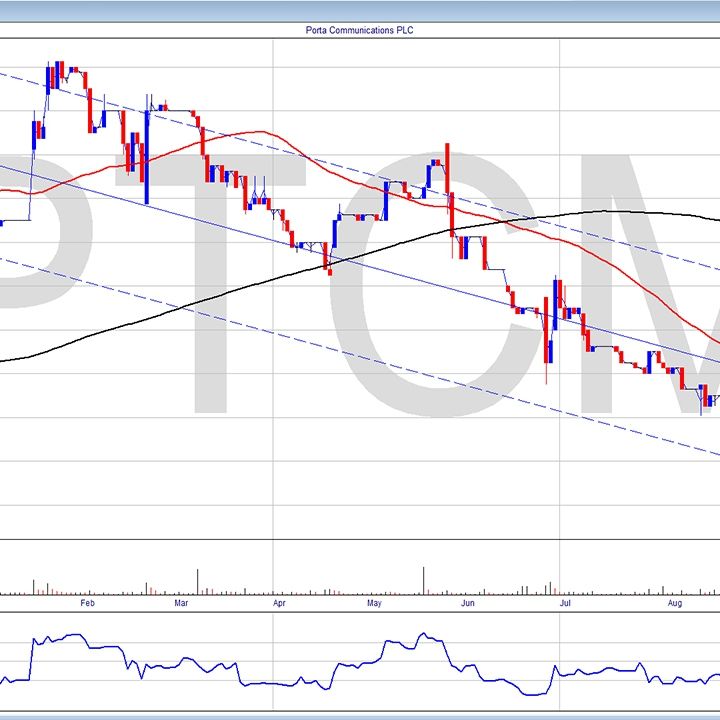This screenshot has width=720, height=720.
Task: Click the Apr date axis label
Action: tap(278, 604)
